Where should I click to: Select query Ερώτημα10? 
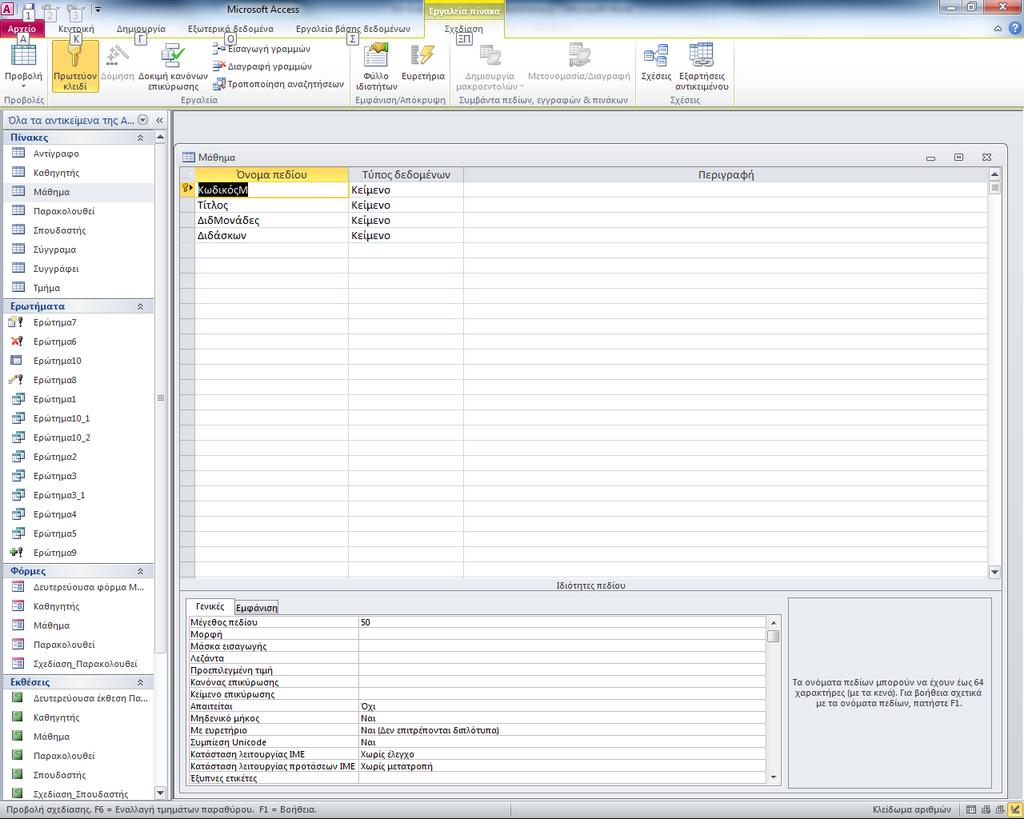click(x=57, y=361)
